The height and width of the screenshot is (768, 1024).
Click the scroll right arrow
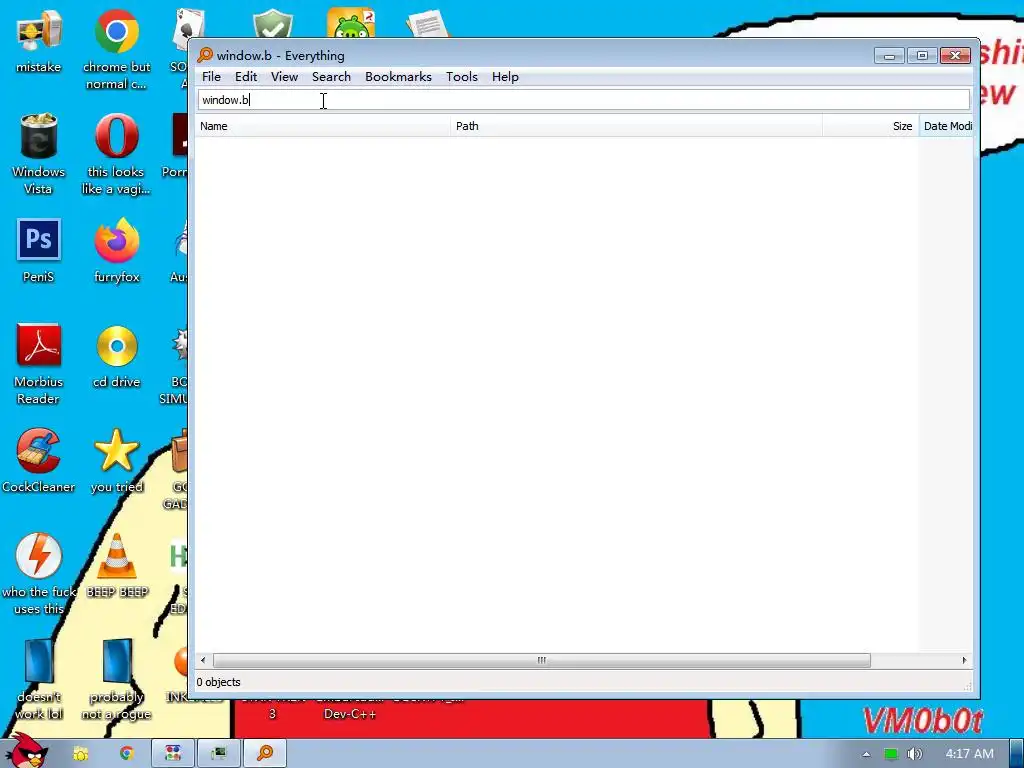point(965,660)
